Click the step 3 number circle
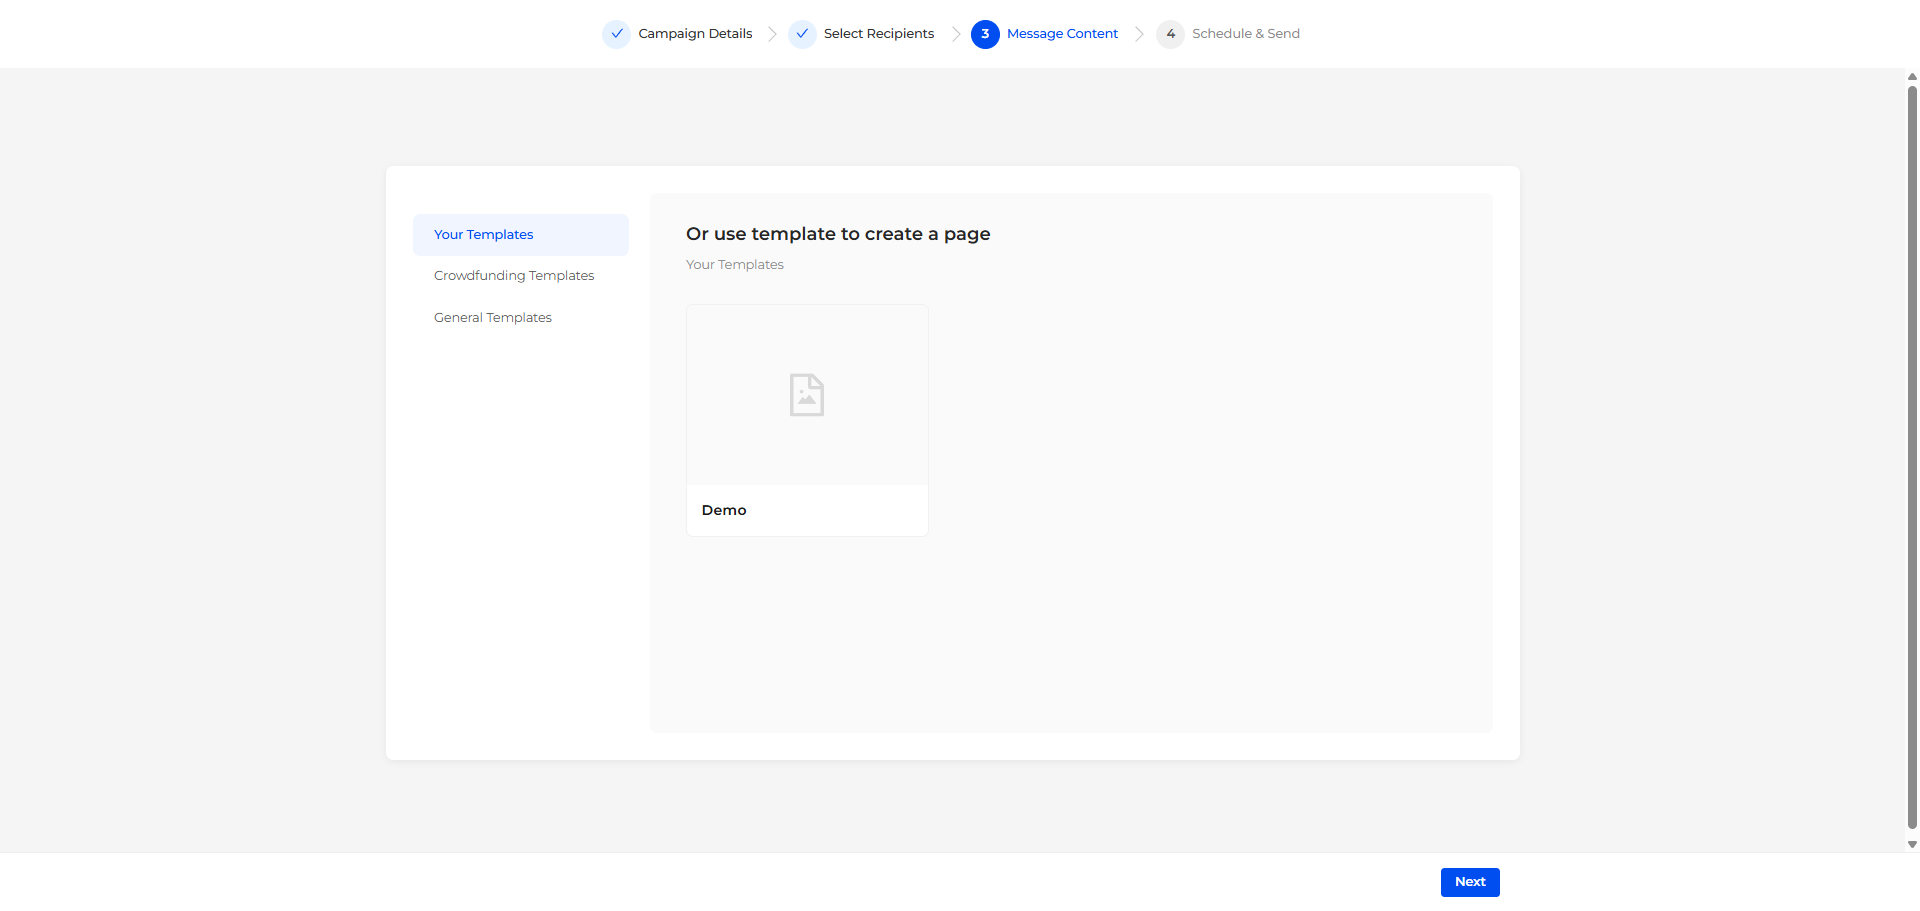 985,34
